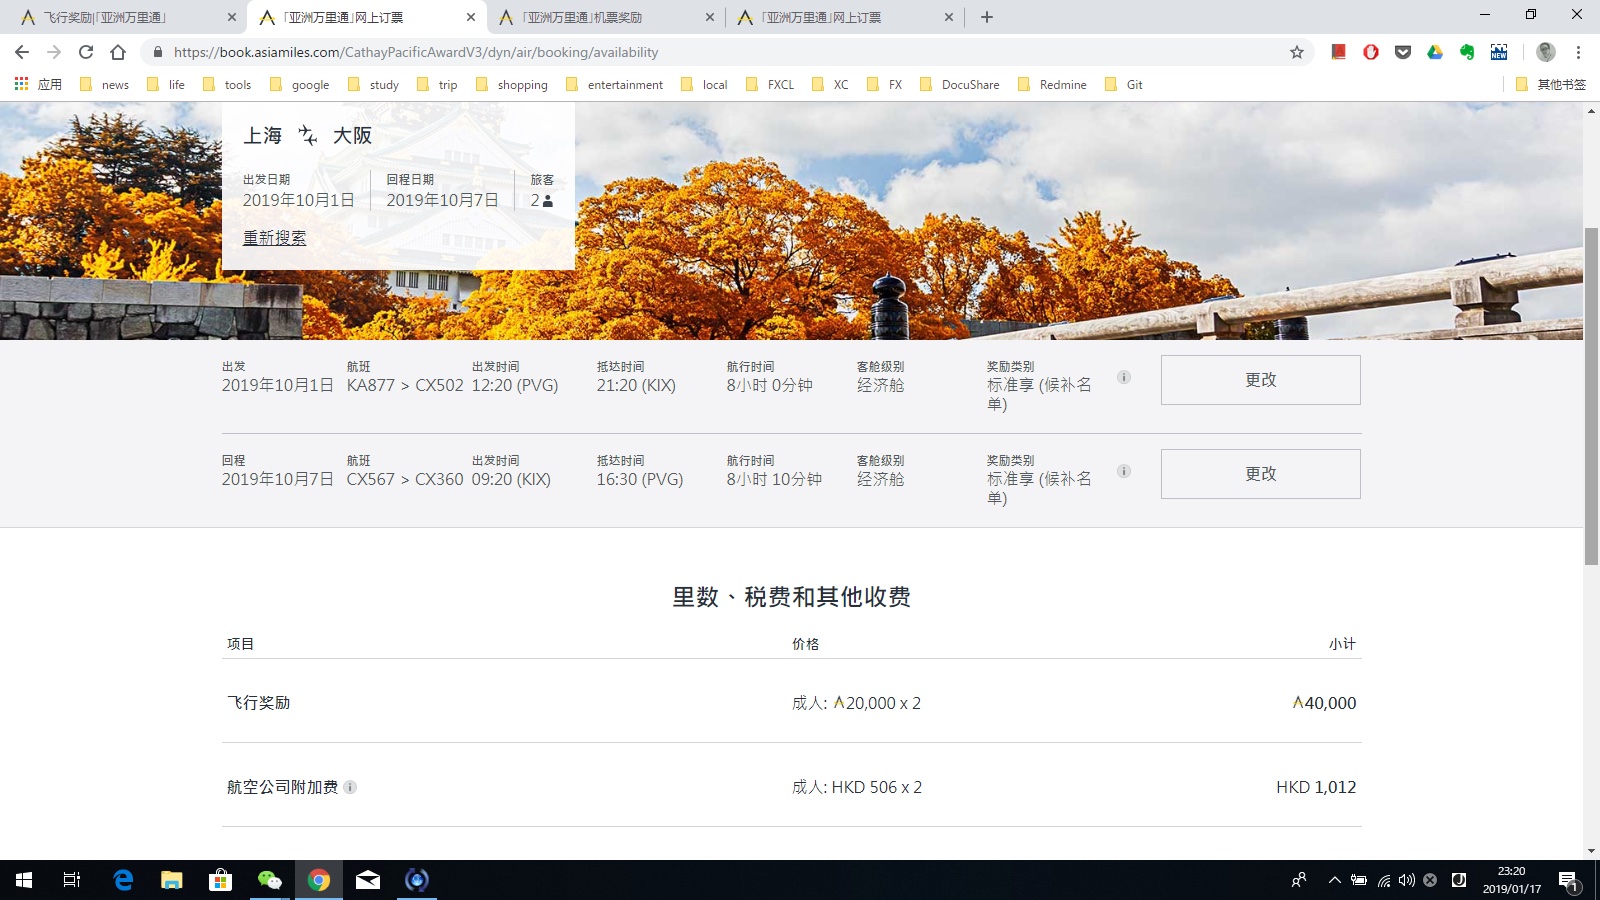Click the 40,000 miles subtotal
The image size is (1600, 900).
click(x=1324, y=703)
